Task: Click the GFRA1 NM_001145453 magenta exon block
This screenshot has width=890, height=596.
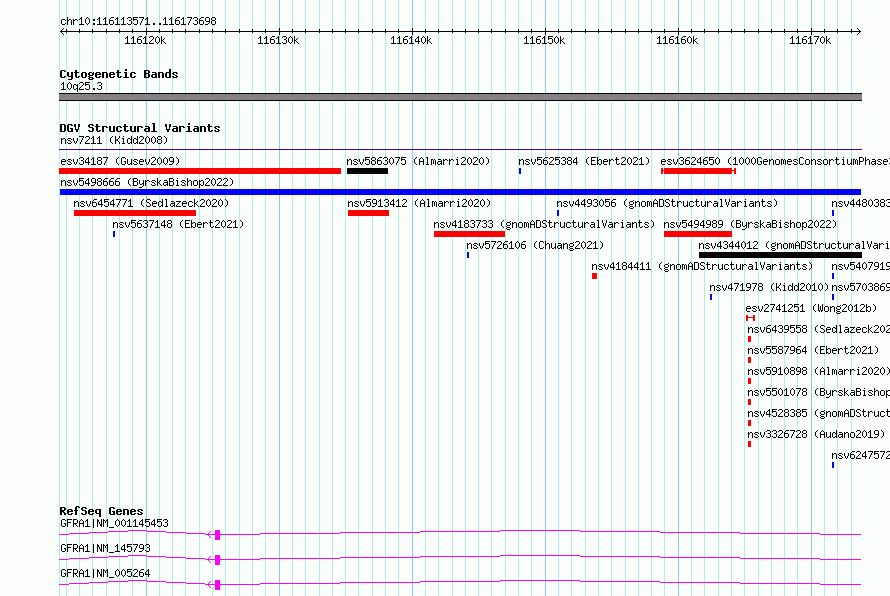Action: 217,535
